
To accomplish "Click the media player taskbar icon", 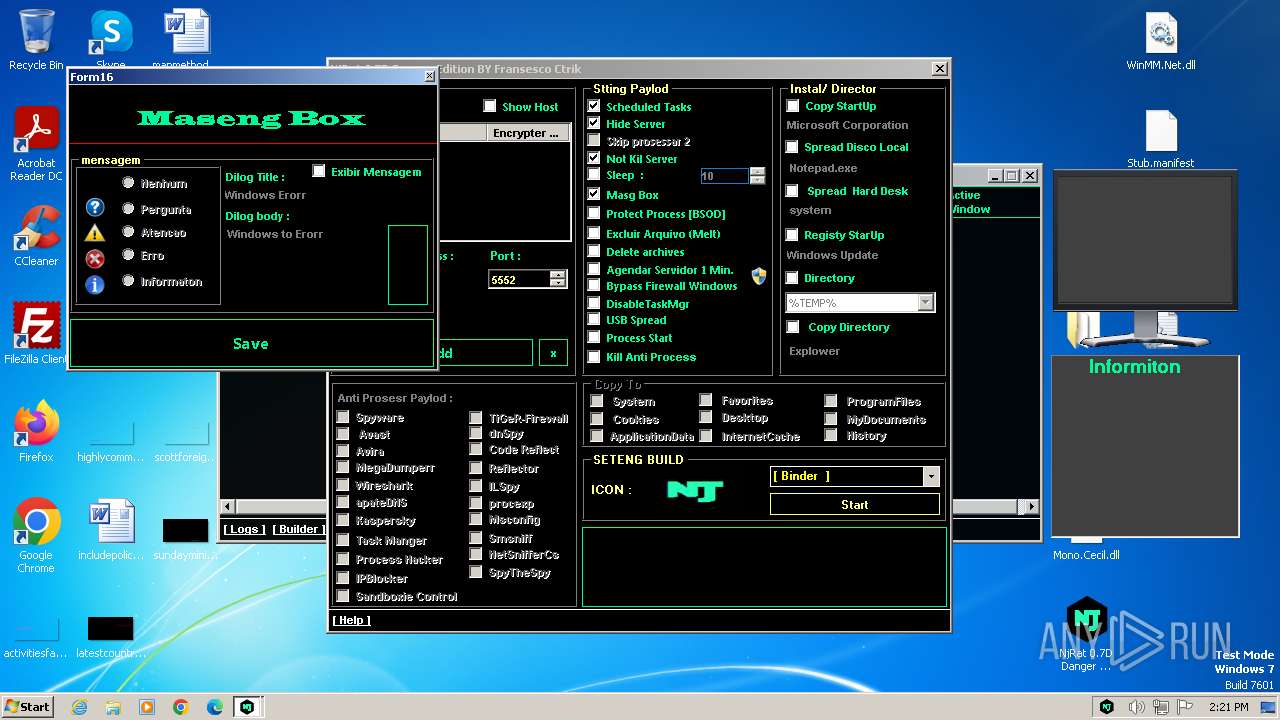I will click(x=147, y=707).
